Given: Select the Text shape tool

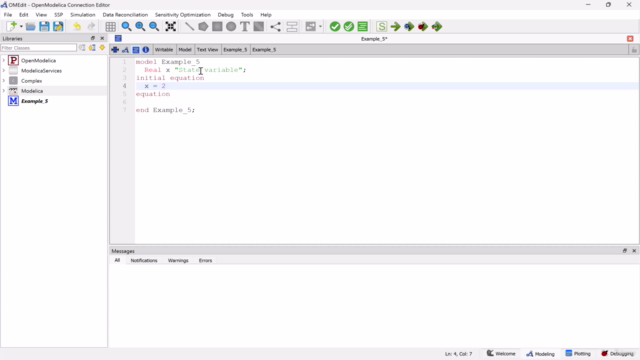Looking at the screenshot, I should click(x=245, y=27).
